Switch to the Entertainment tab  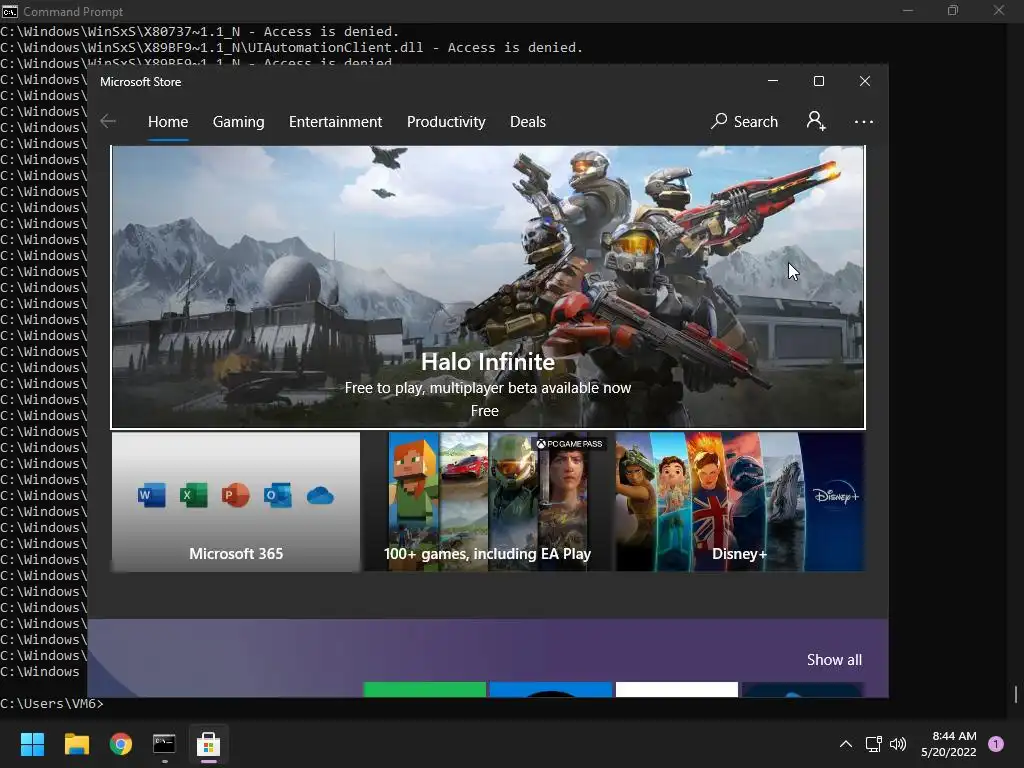coord(336,121)
